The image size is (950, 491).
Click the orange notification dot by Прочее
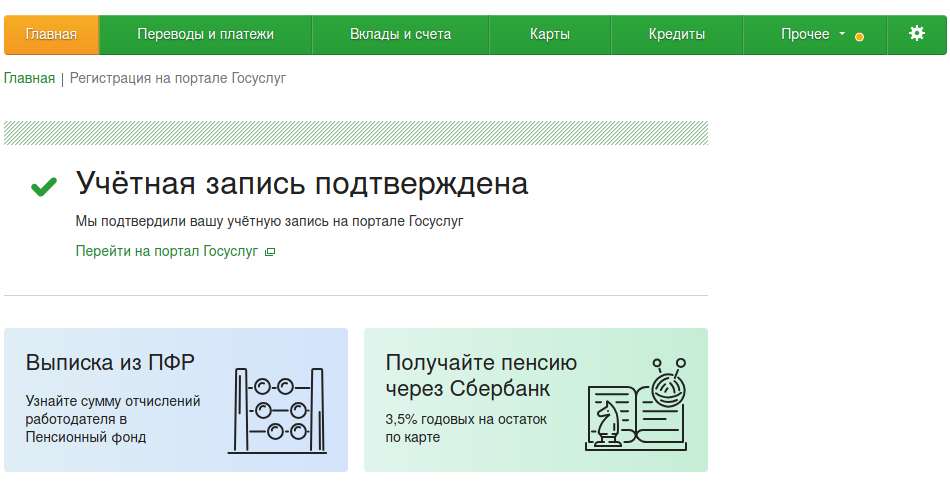[x=860, y=37]
